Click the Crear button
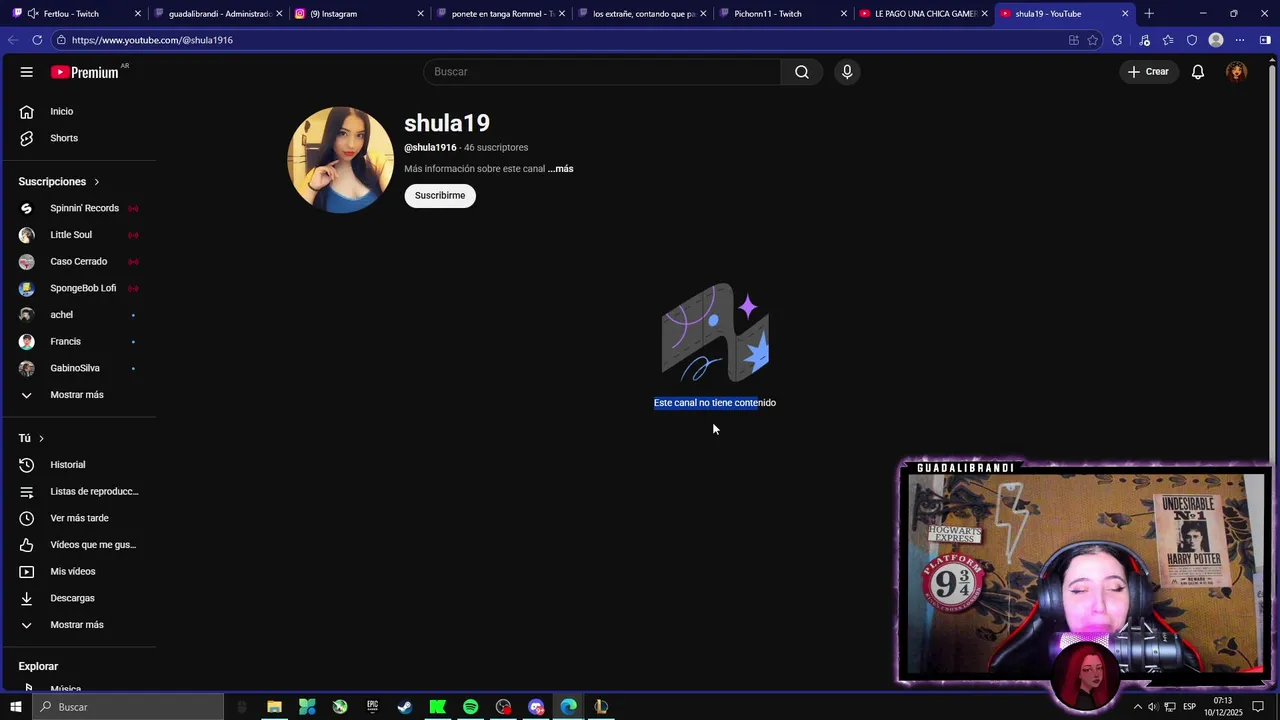1280x720 pixels. [x=1148, y=72]
